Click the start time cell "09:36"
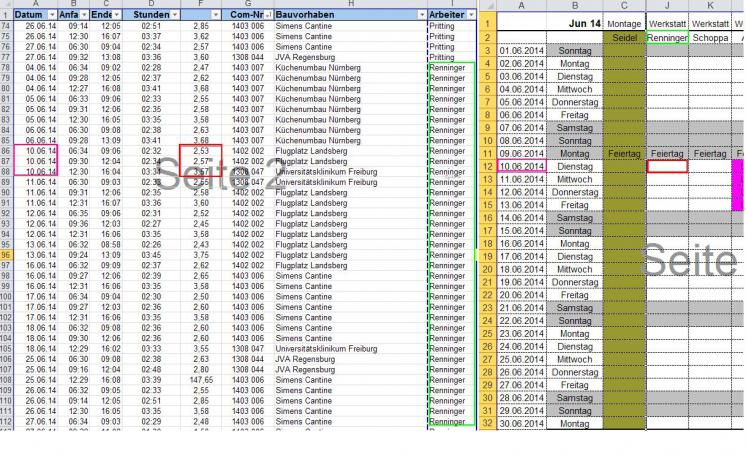 point(73,224)
